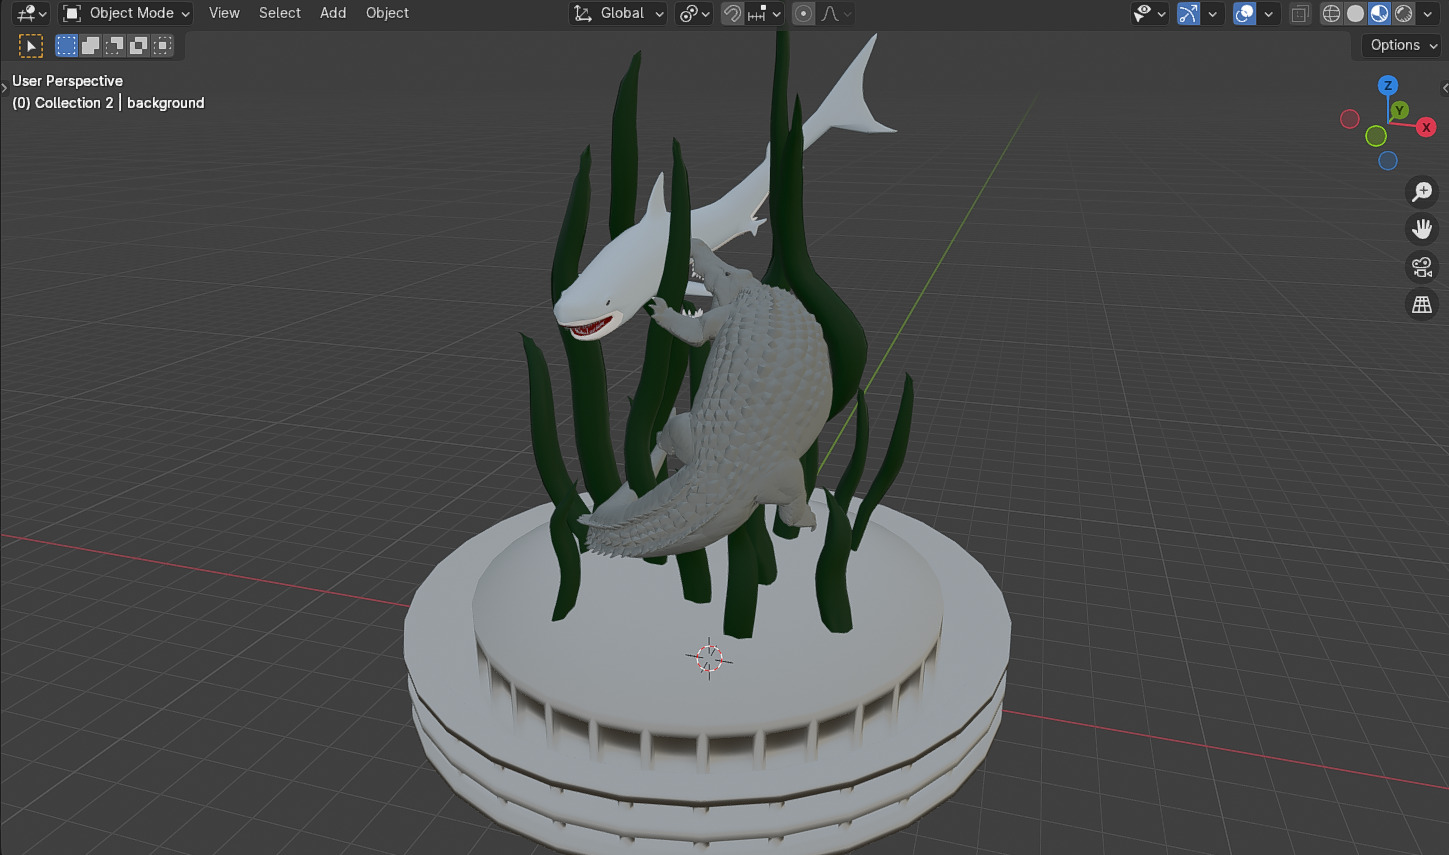Click the 3D cursor at base
The width and height of the screenshot is (1449, 855).
tap(709, 657)
